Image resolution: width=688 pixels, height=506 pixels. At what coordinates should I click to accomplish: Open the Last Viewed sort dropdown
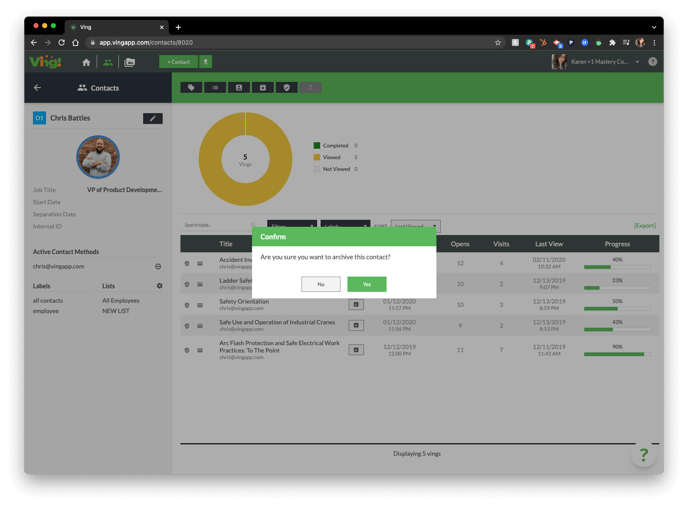point(416,226)
